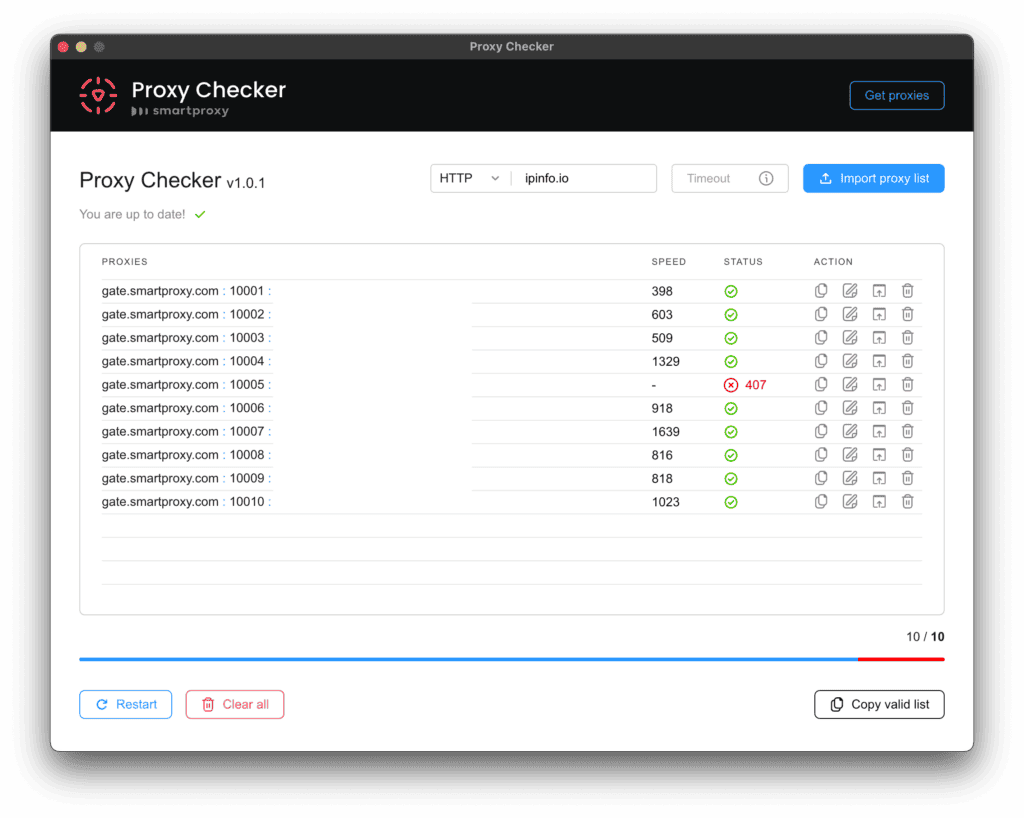Sort by the SPEED column header
The height and width of the screenshot is (818, 1024).
(x=668, y=262)
